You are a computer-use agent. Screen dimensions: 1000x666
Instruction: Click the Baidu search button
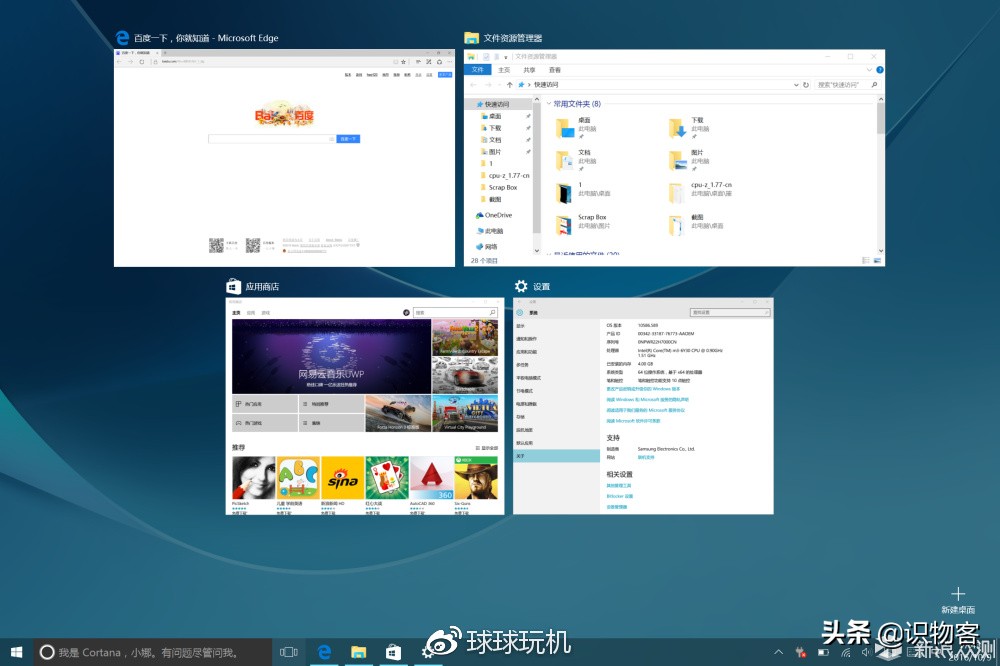(x=348, y=139)
